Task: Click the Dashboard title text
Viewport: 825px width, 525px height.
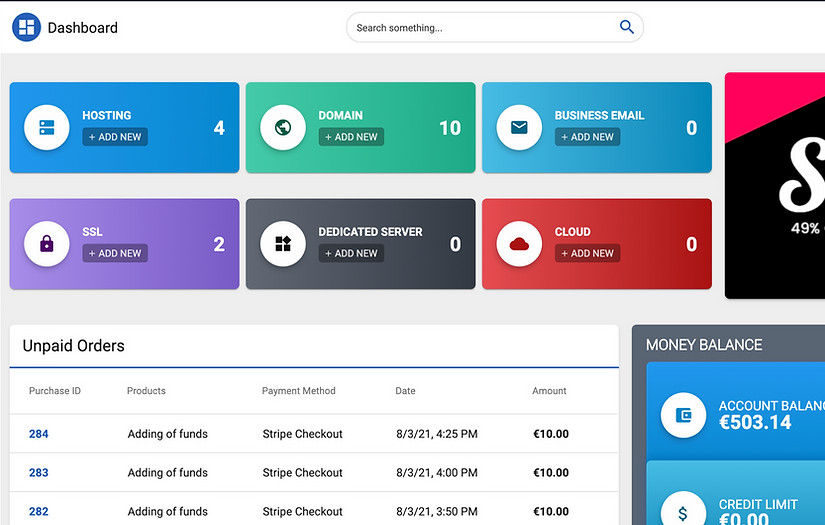Action: pyautogui.click(x=83, y=27)
